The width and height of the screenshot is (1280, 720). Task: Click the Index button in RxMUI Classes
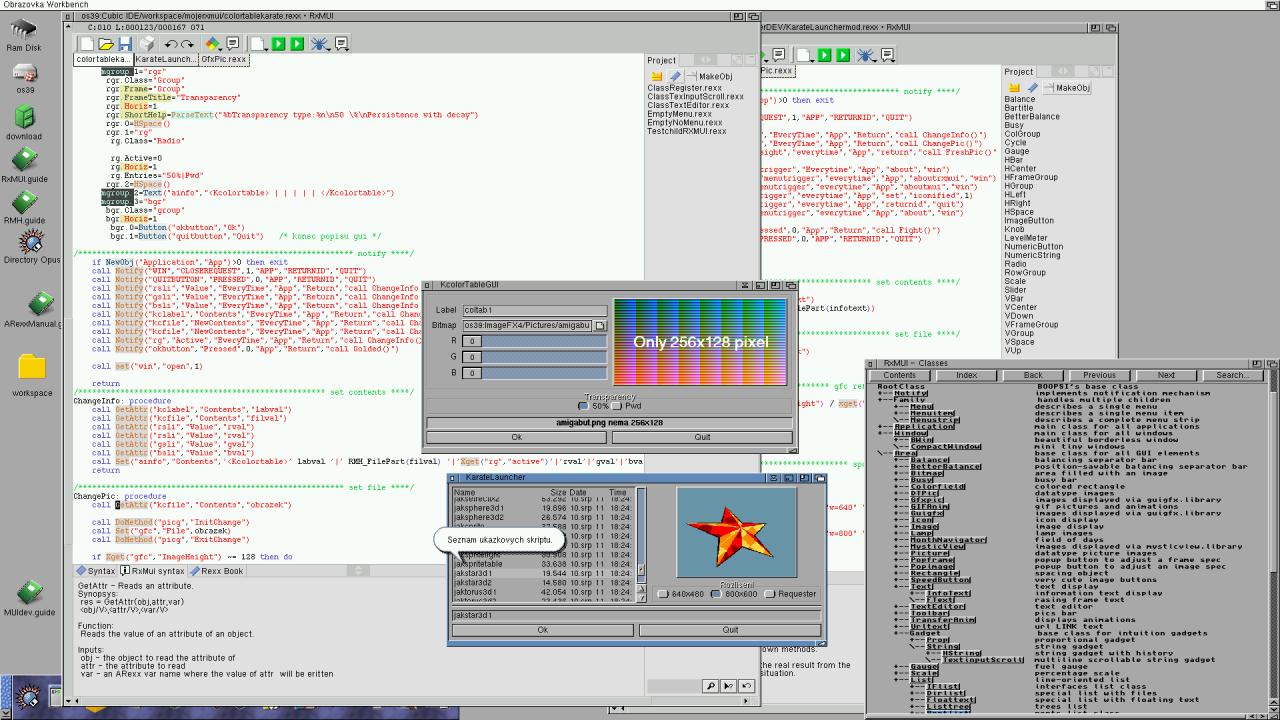[x=966, y=375]
